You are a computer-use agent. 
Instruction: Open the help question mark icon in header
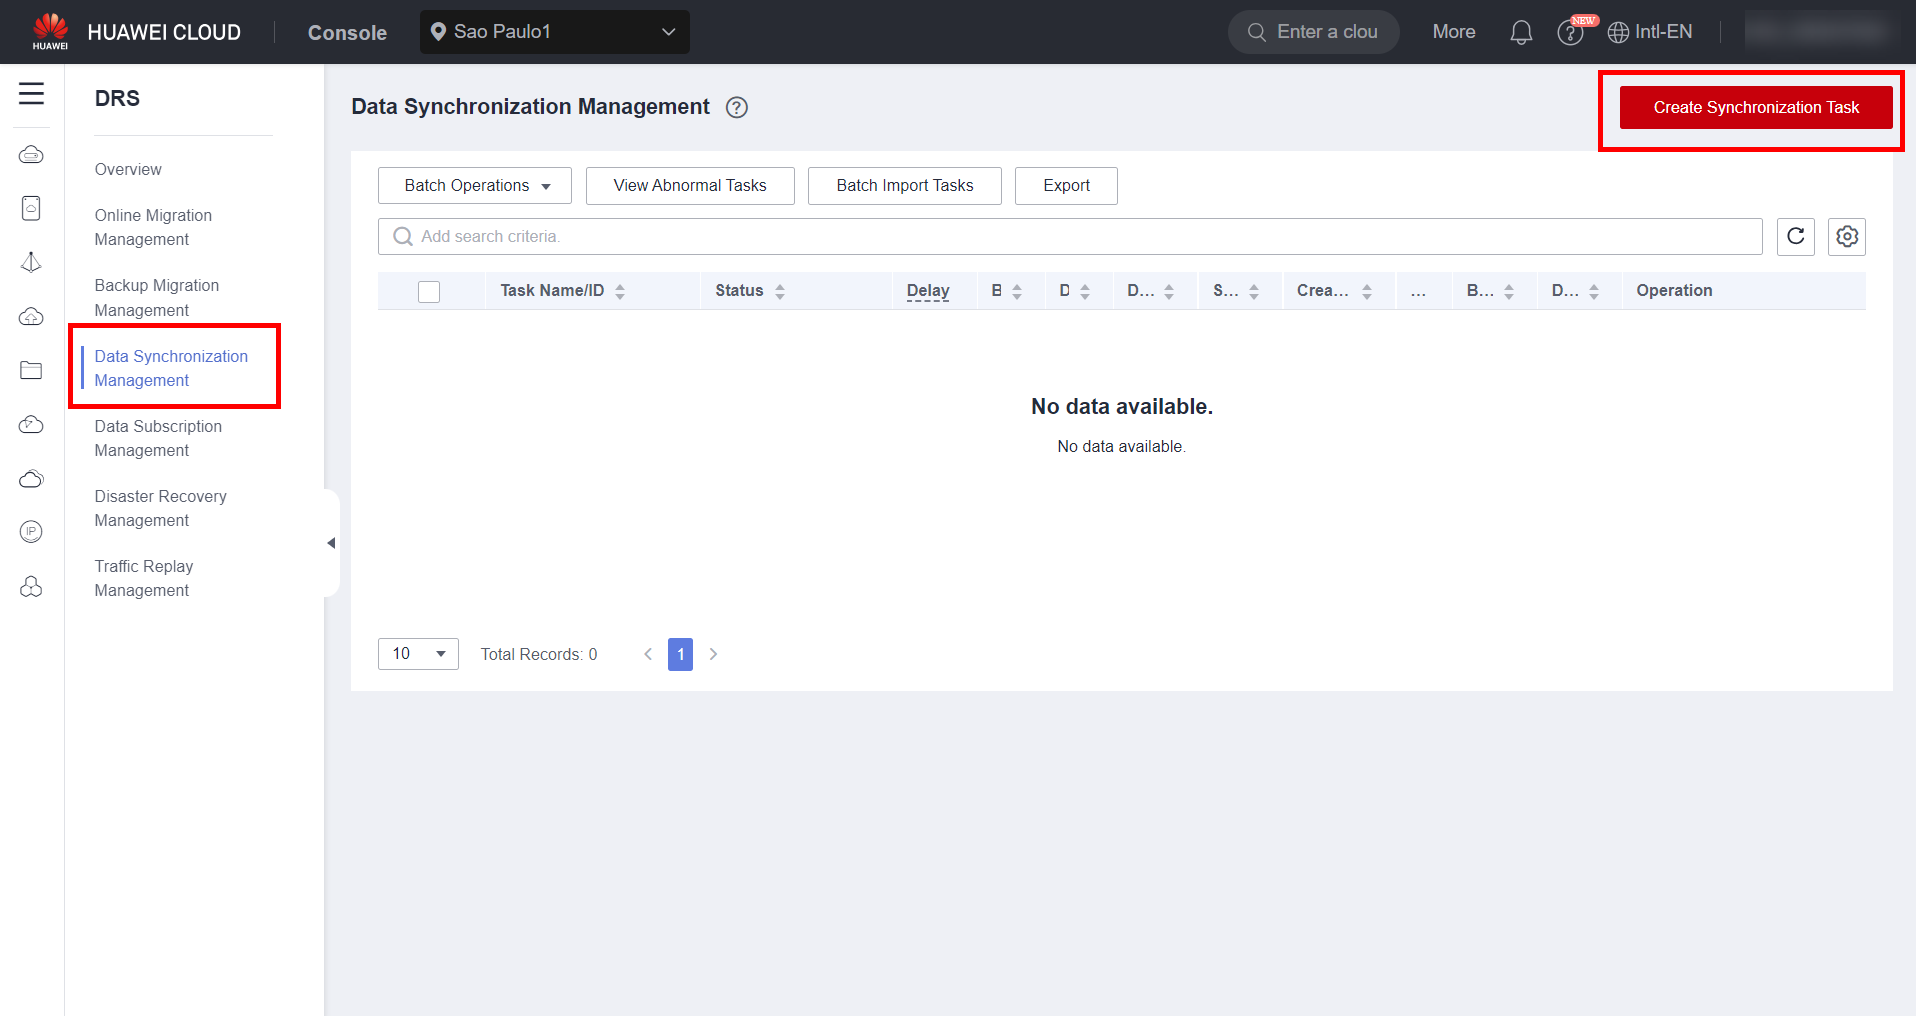pos(1570,33)
